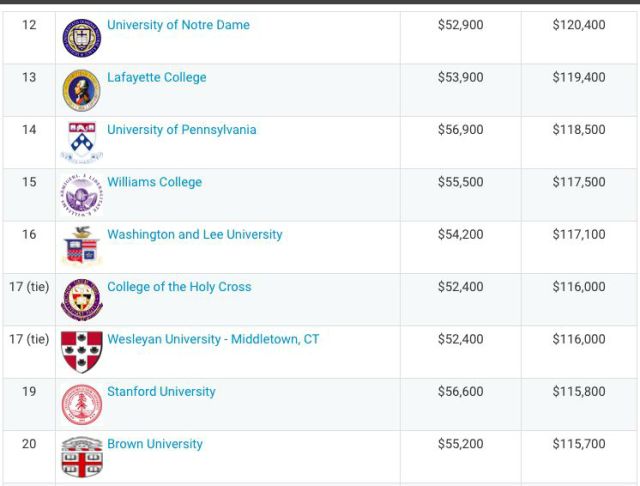Open the Washington and Lee University link

point(195,234)
